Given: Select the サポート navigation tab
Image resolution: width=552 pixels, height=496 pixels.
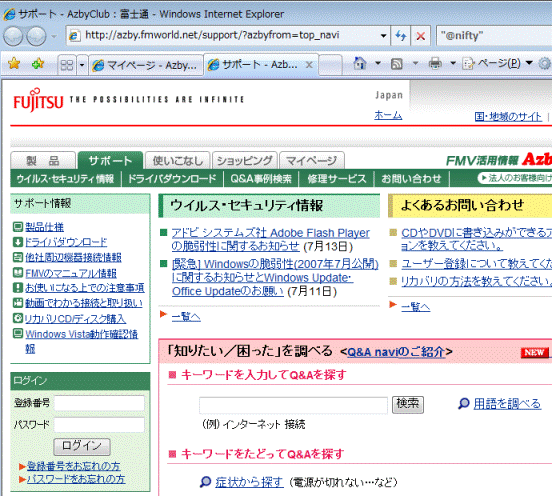Looking at the screenshot, I should coord(110,161).
